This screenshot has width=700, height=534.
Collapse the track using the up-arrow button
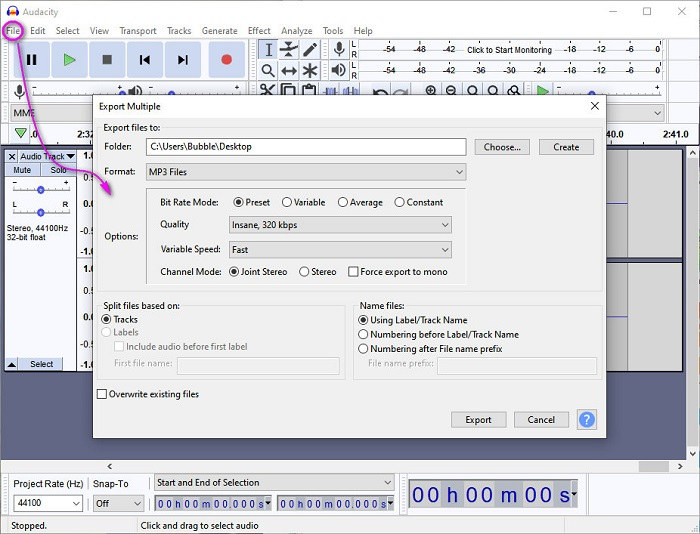12,364
